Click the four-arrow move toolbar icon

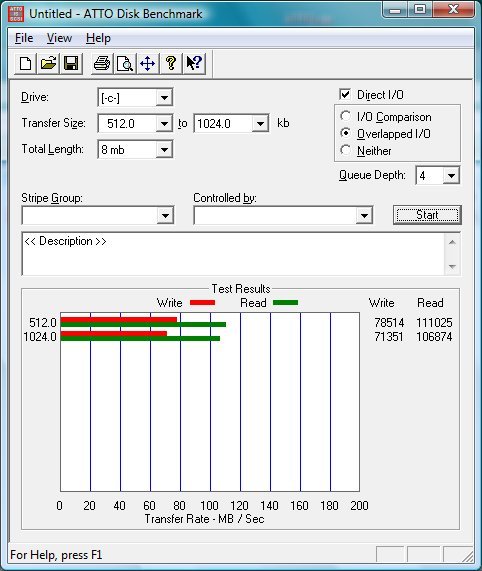[x=148, y=64]
